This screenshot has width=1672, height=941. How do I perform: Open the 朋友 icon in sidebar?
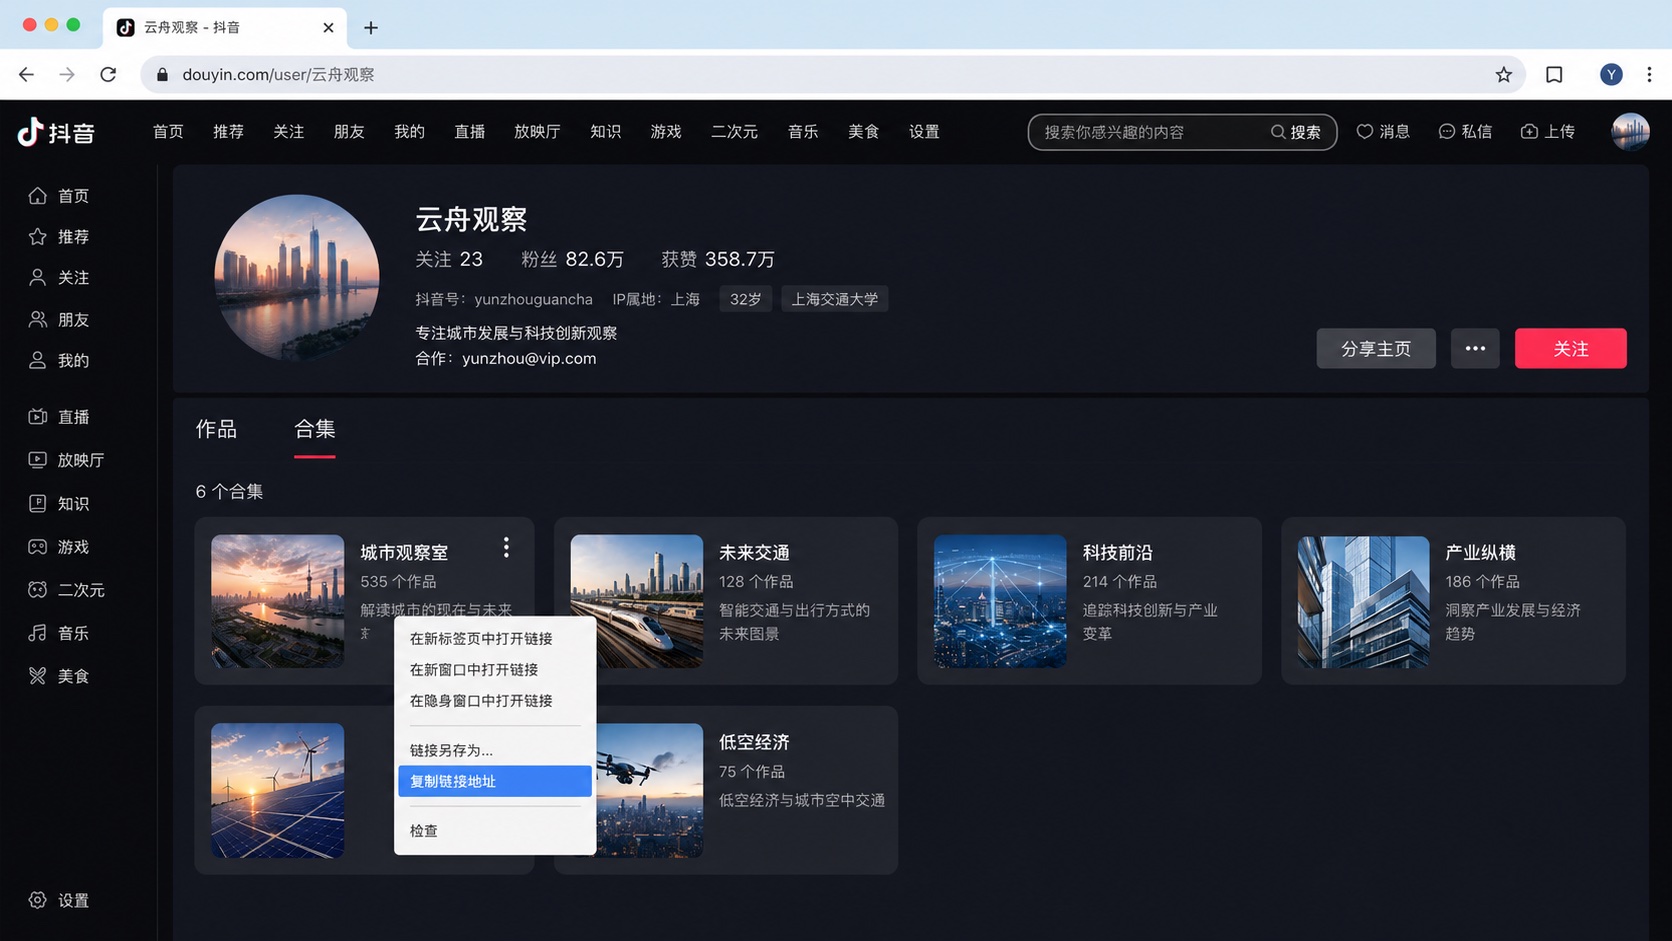pos(37,319)
